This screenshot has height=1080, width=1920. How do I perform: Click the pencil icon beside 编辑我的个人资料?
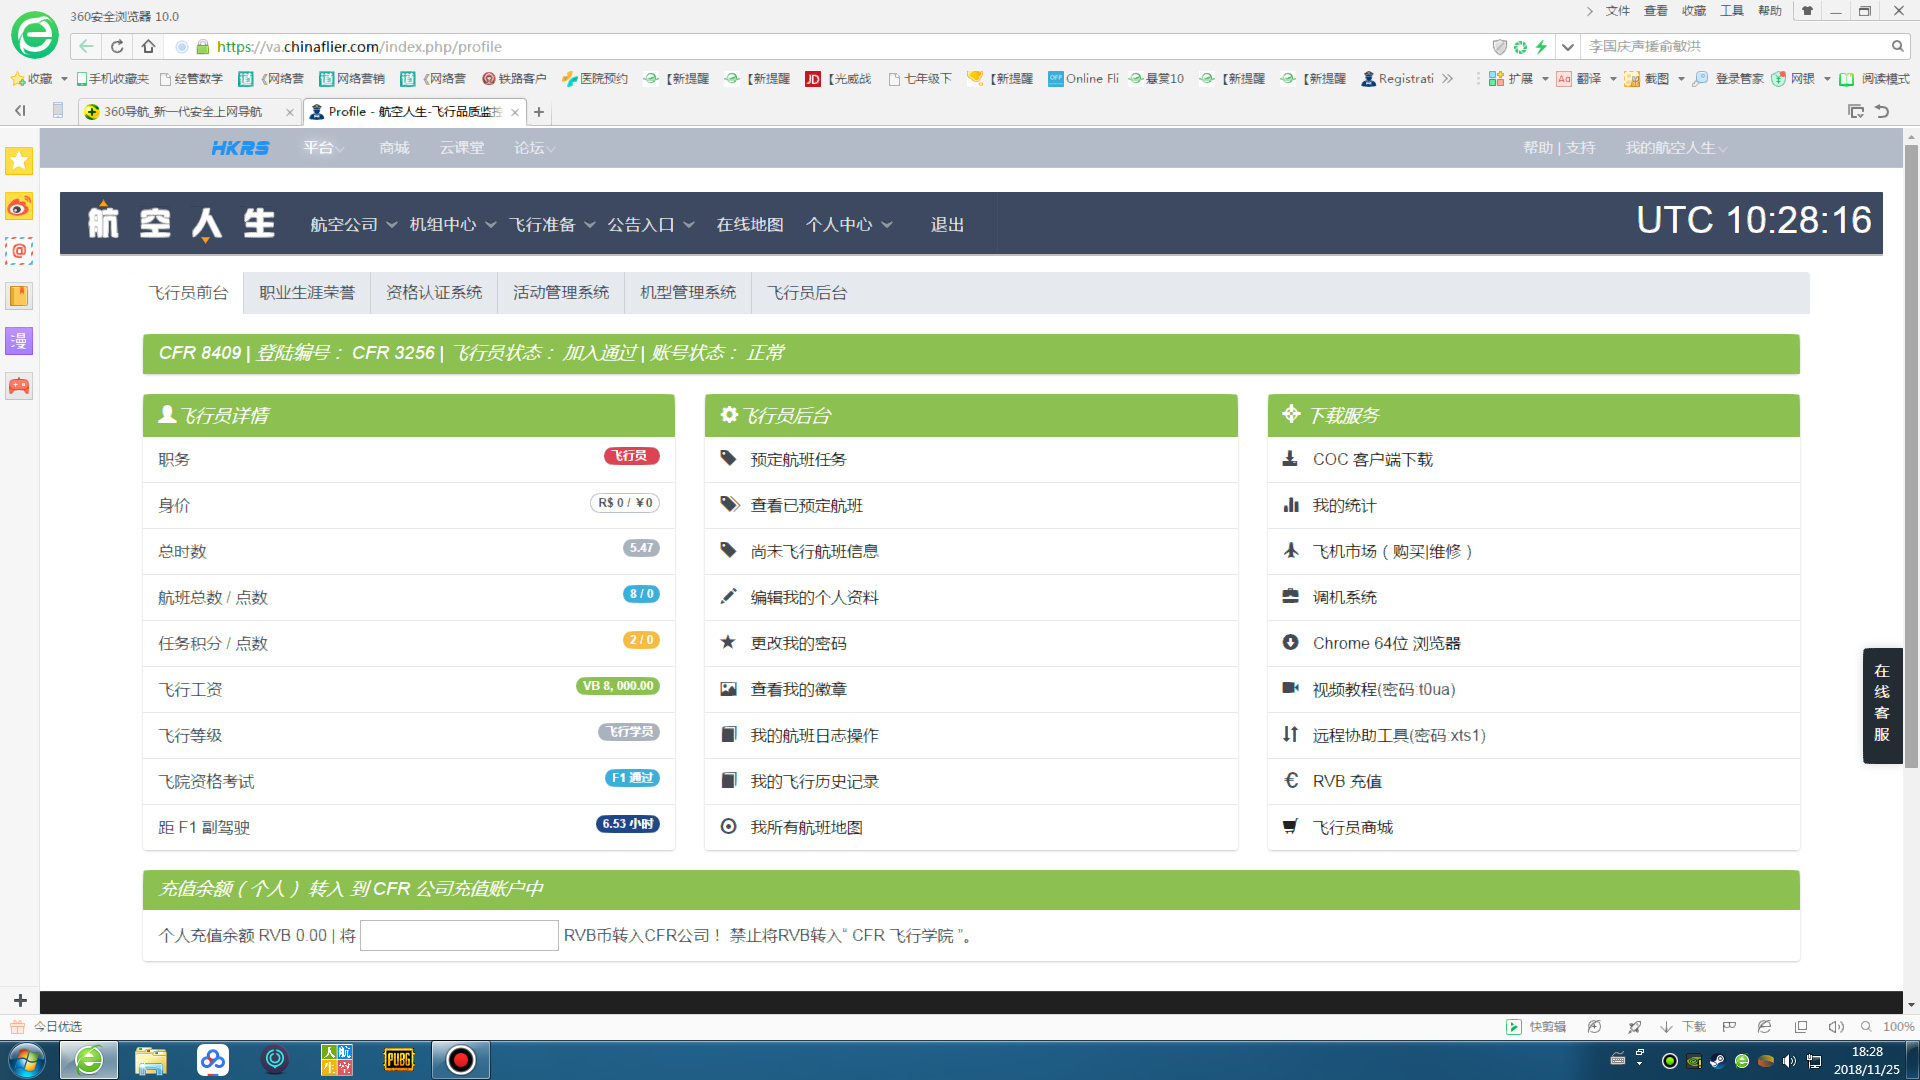tap(729, 597)
